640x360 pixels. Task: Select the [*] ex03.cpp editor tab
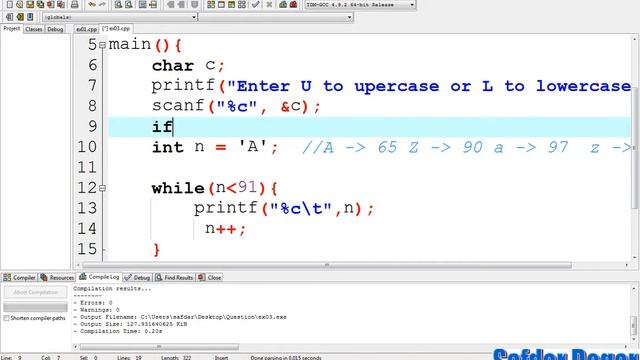[116, 29]
